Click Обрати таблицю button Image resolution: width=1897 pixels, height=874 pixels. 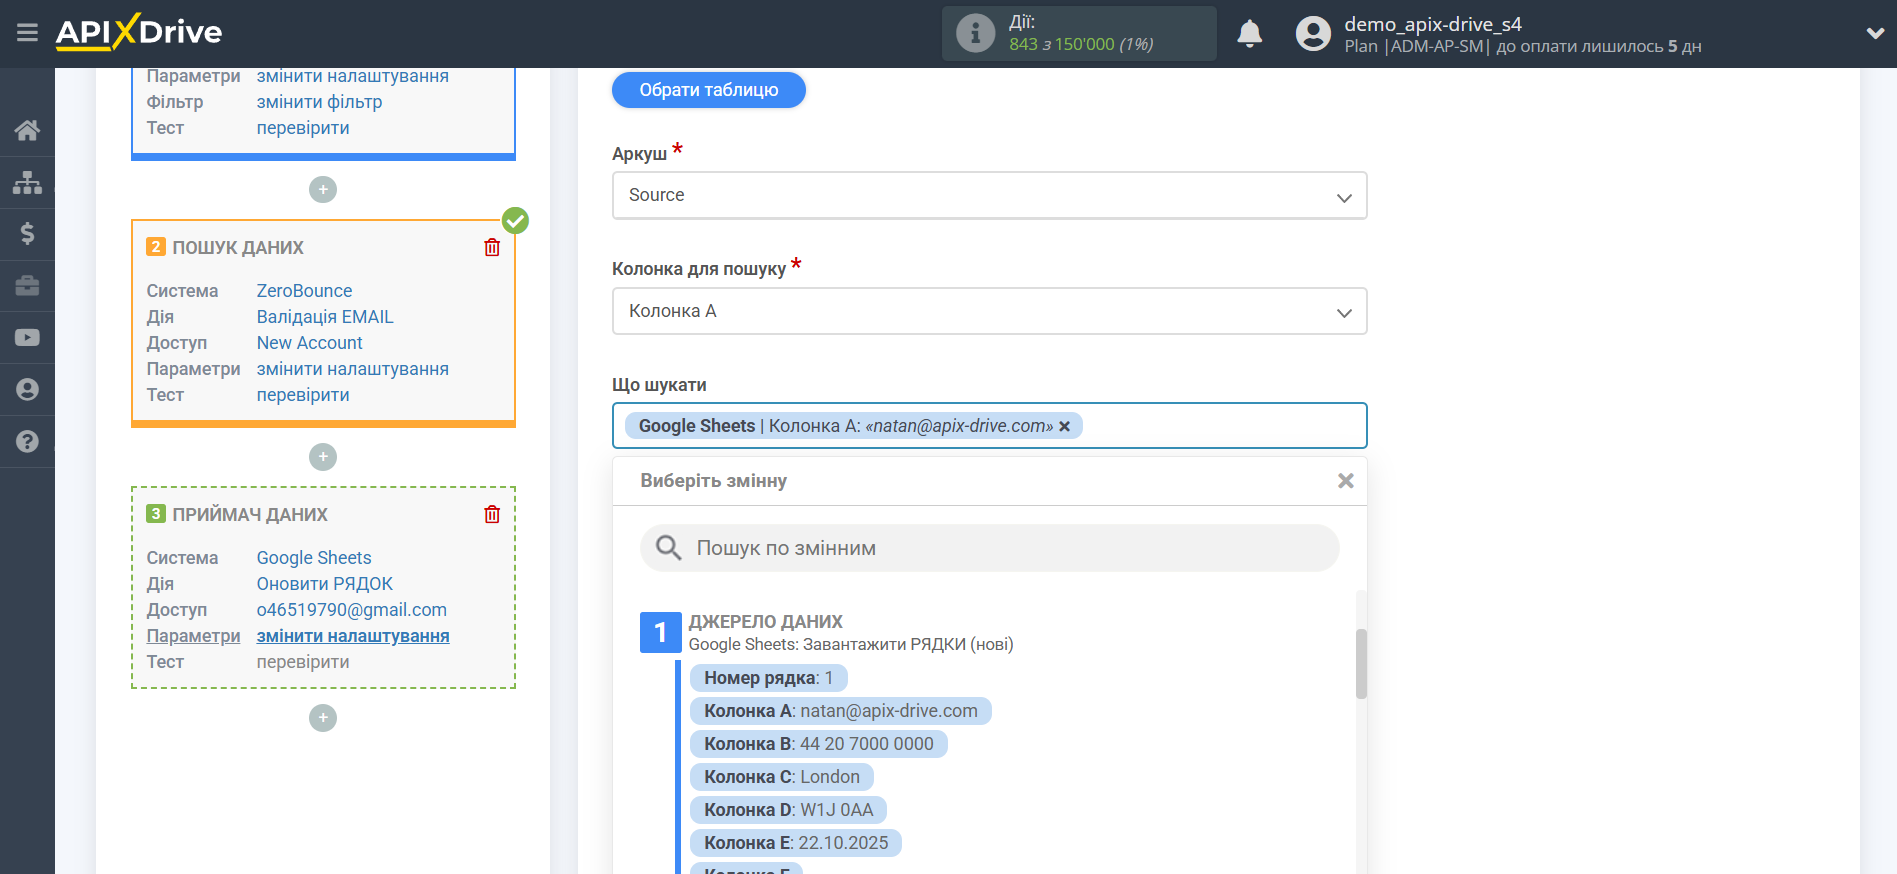[x=709, y=90]
